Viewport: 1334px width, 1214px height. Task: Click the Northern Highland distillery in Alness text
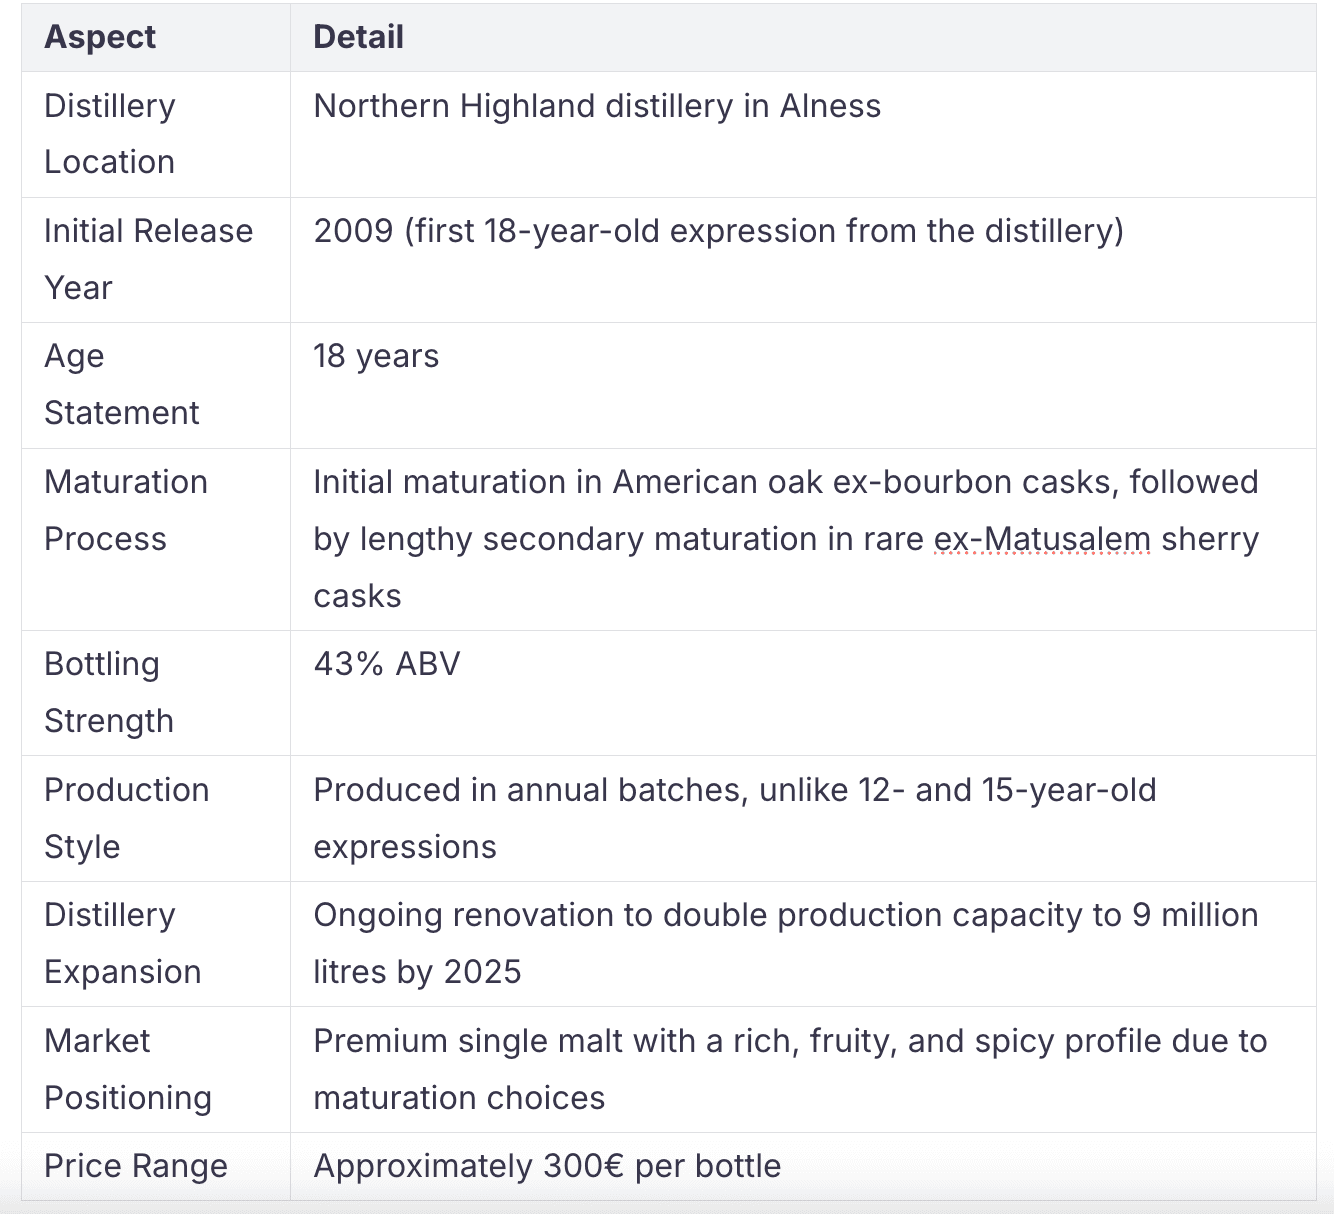tap(597, 106)
